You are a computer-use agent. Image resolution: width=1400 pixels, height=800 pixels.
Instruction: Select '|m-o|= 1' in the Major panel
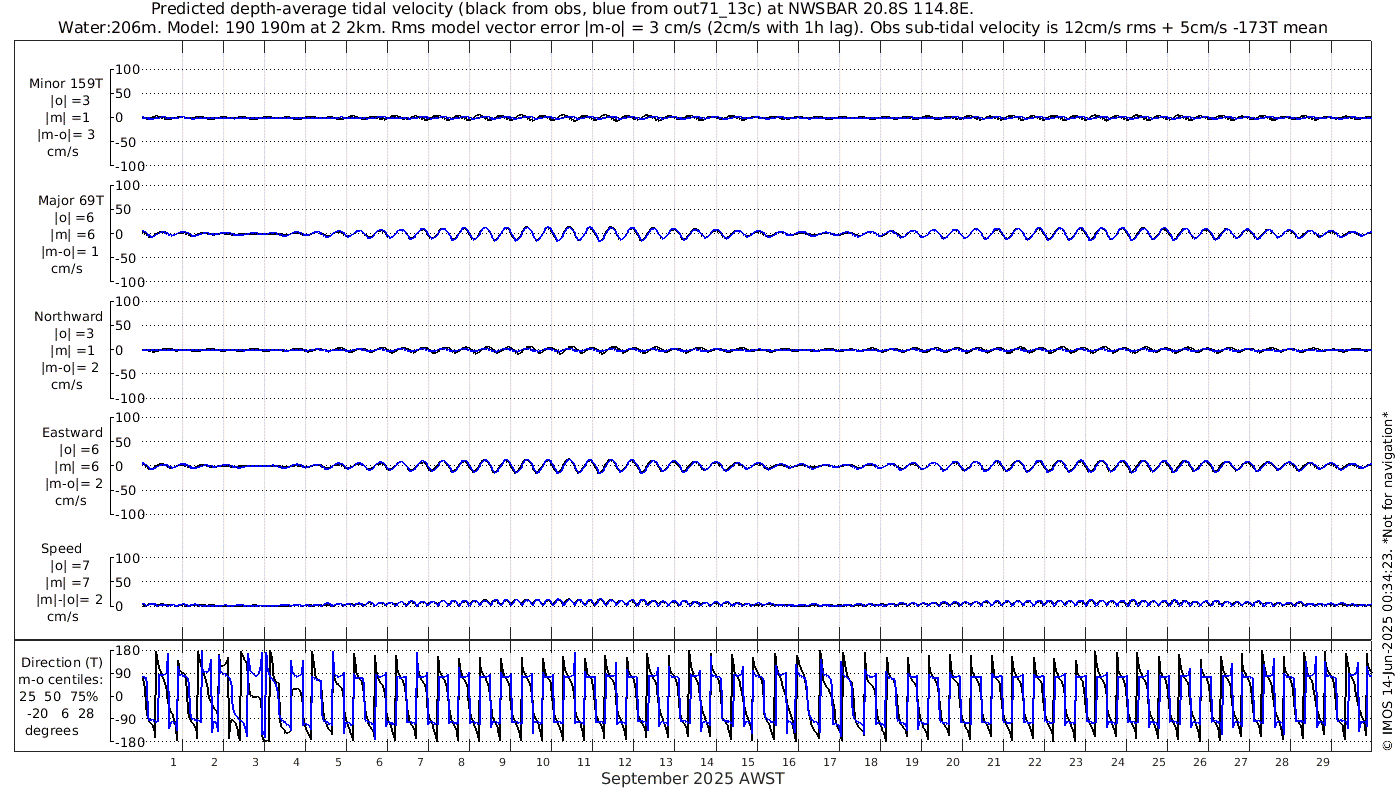click(x=70, y=251)
